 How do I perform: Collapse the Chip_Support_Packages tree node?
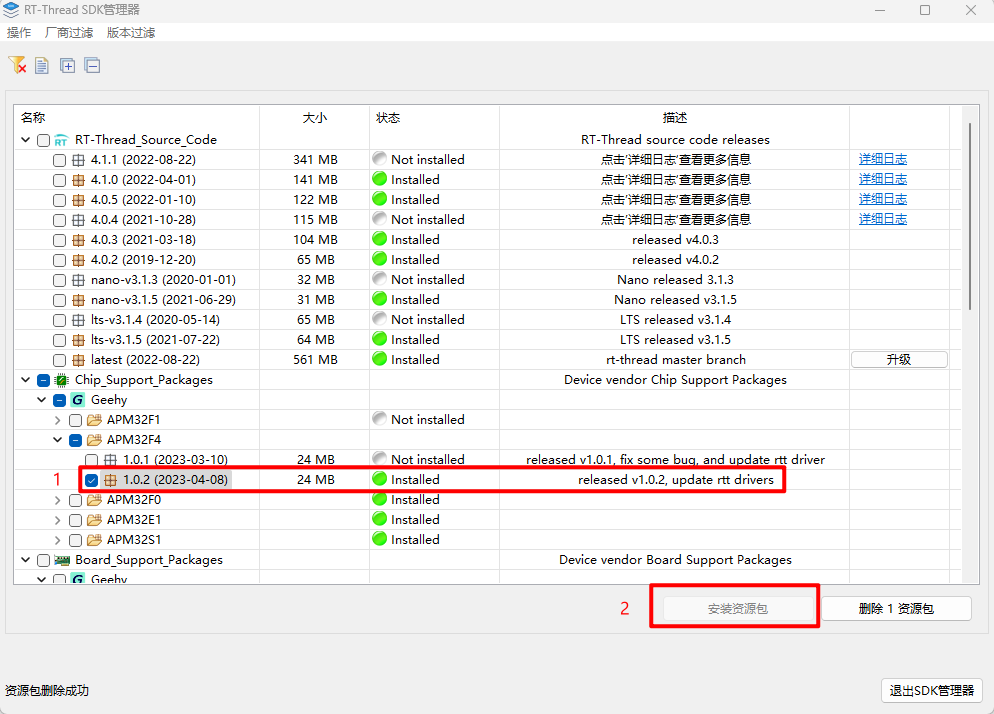pyautogui.click(x=26, y=380)
